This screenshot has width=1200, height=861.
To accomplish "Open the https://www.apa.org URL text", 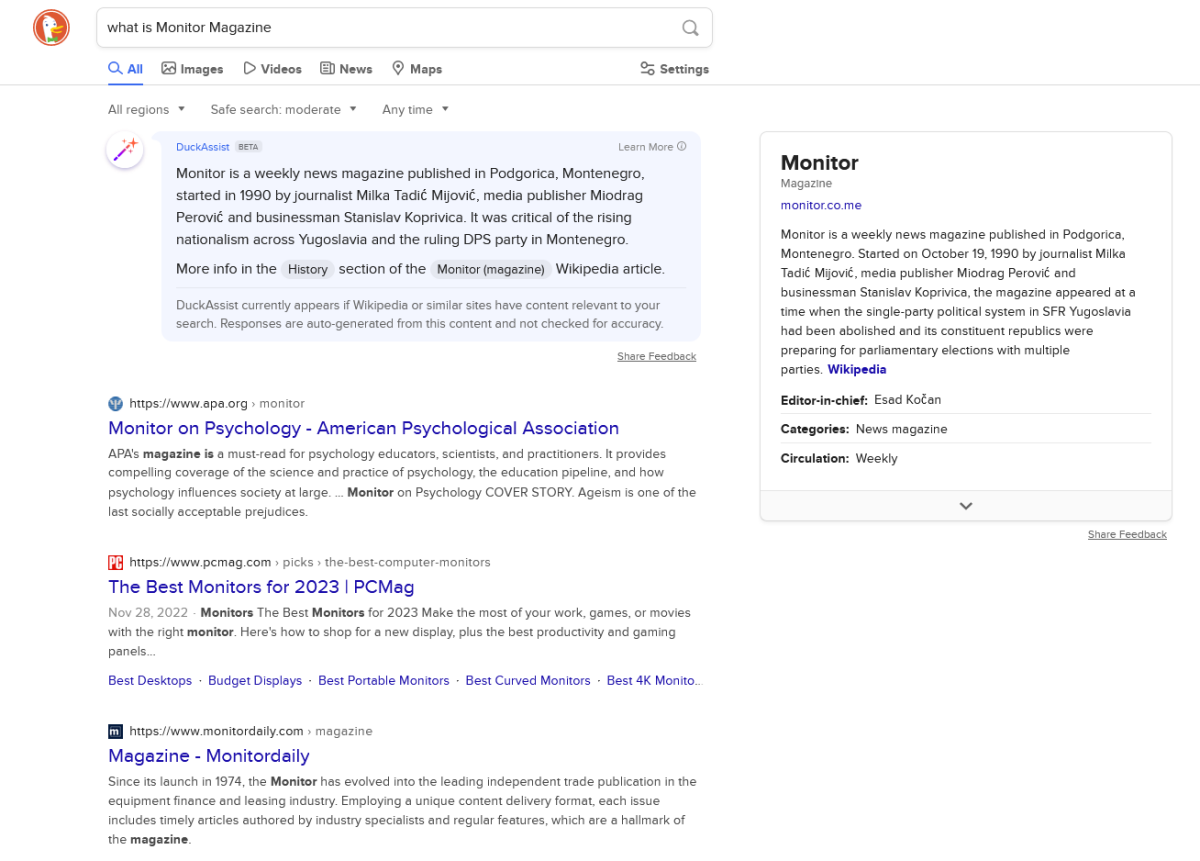I will (x=188, y=404).
